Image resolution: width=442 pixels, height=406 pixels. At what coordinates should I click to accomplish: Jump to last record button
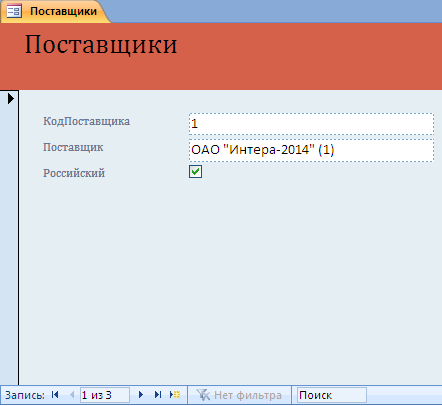(158, 395)
